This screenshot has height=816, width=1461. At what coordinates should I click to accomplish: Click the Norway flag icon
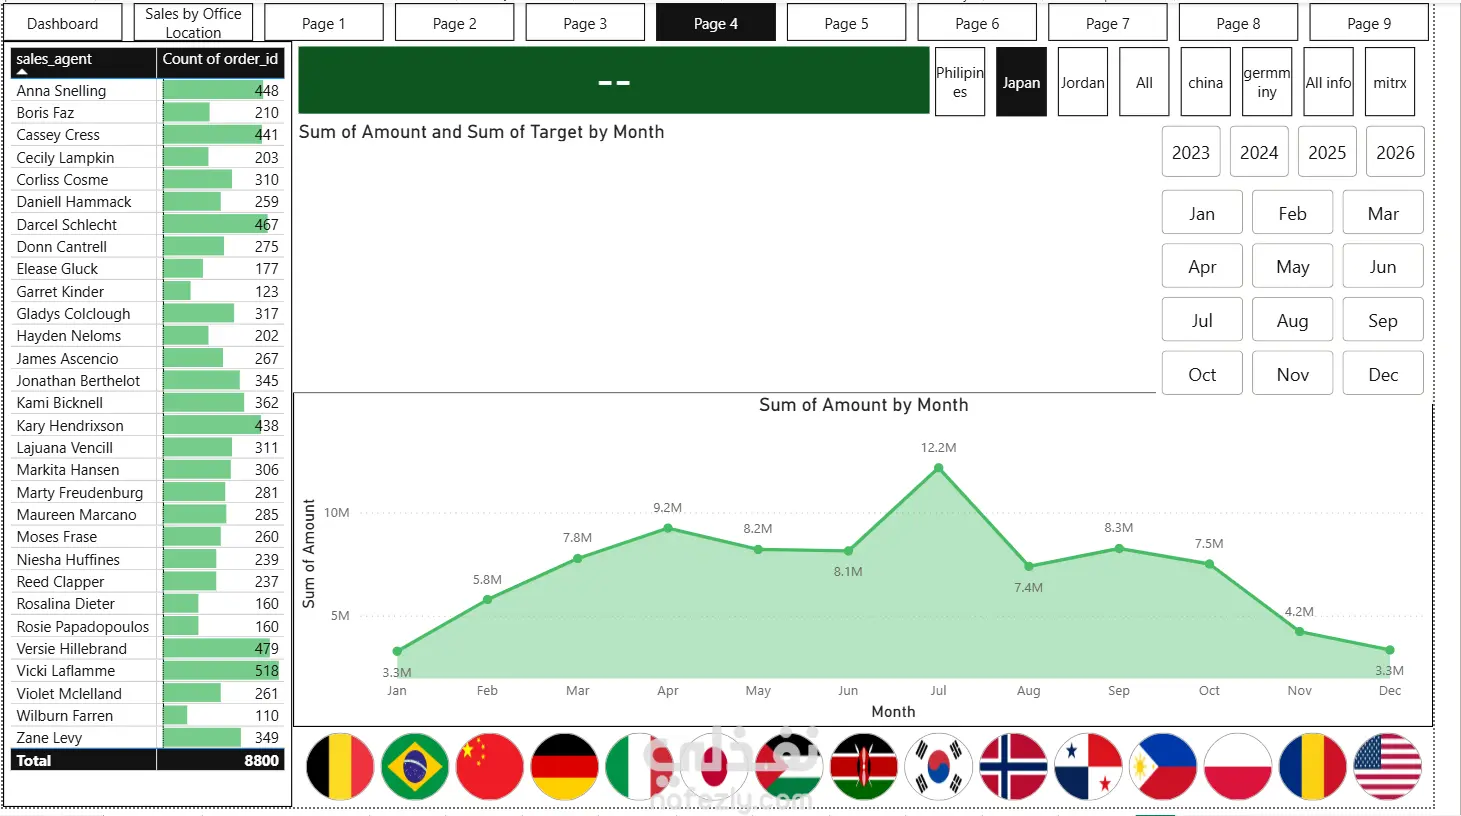[x=1014, y=767]
